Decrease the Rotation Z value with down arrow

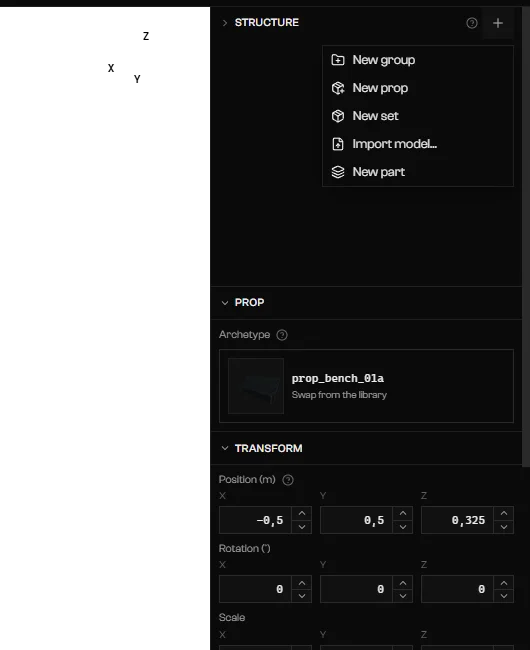504,596
